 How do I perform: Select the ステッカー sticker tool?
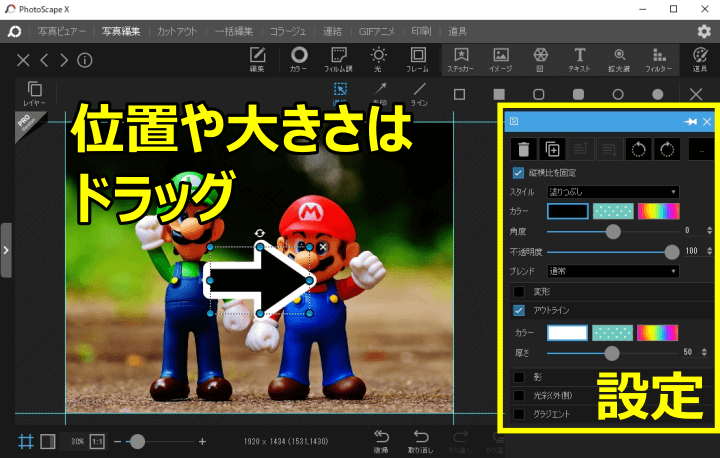[461, 60]
